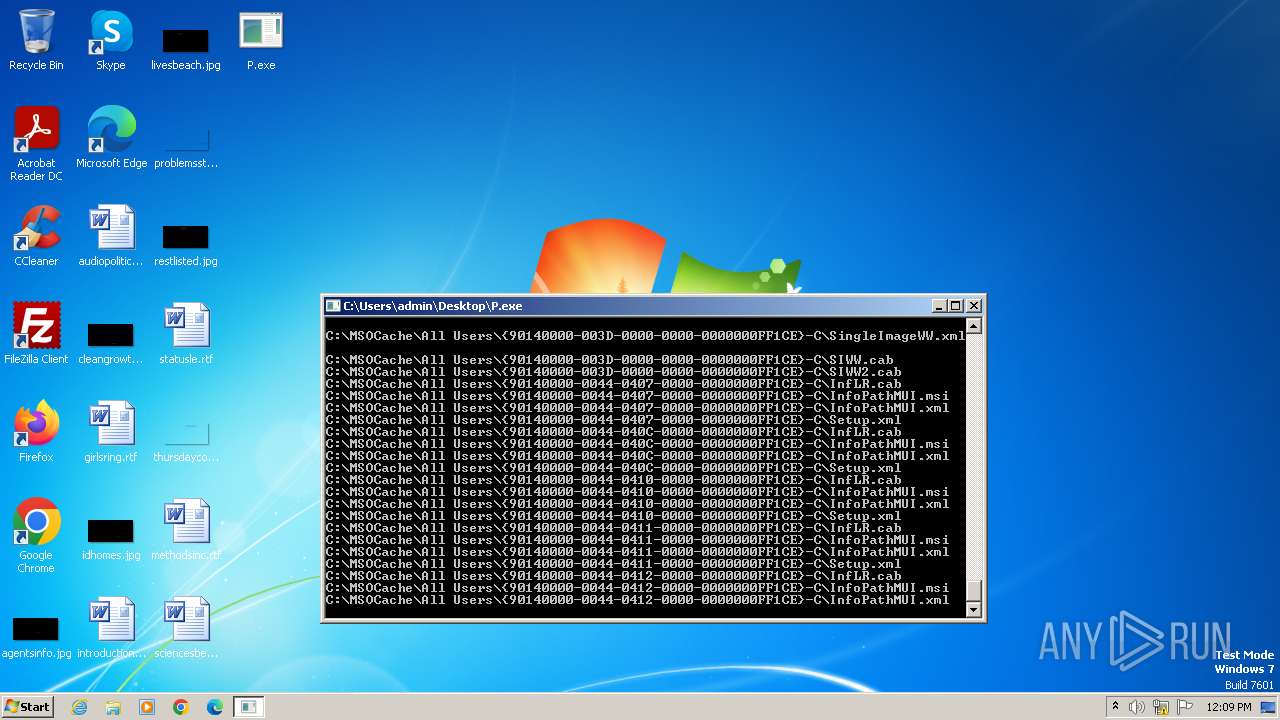Screen dimensions: 1280x720
Task: Click the 0044-0410 Setup.xml console line
Action: click(613, 516)
